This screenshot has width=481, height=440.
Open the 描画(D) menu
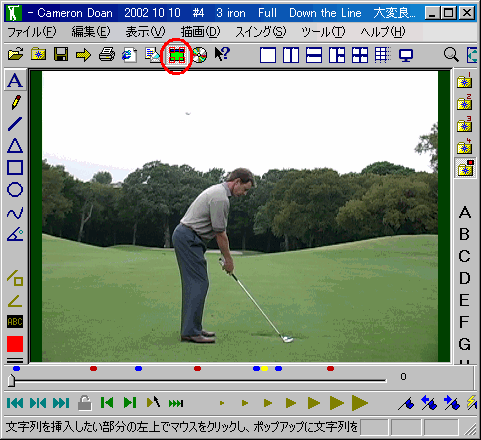click(x=200, y=32)
